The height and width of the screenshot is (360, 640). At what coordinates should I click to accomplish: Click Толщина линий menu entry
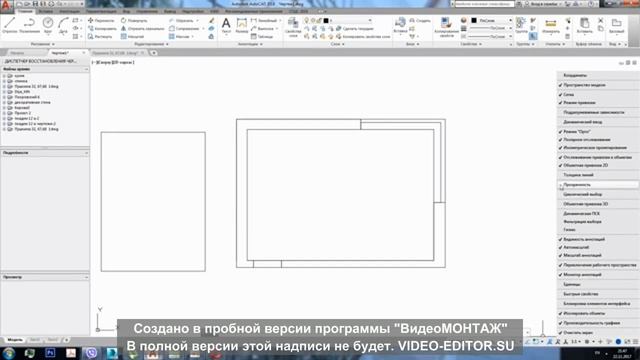(x=578, y=175)
